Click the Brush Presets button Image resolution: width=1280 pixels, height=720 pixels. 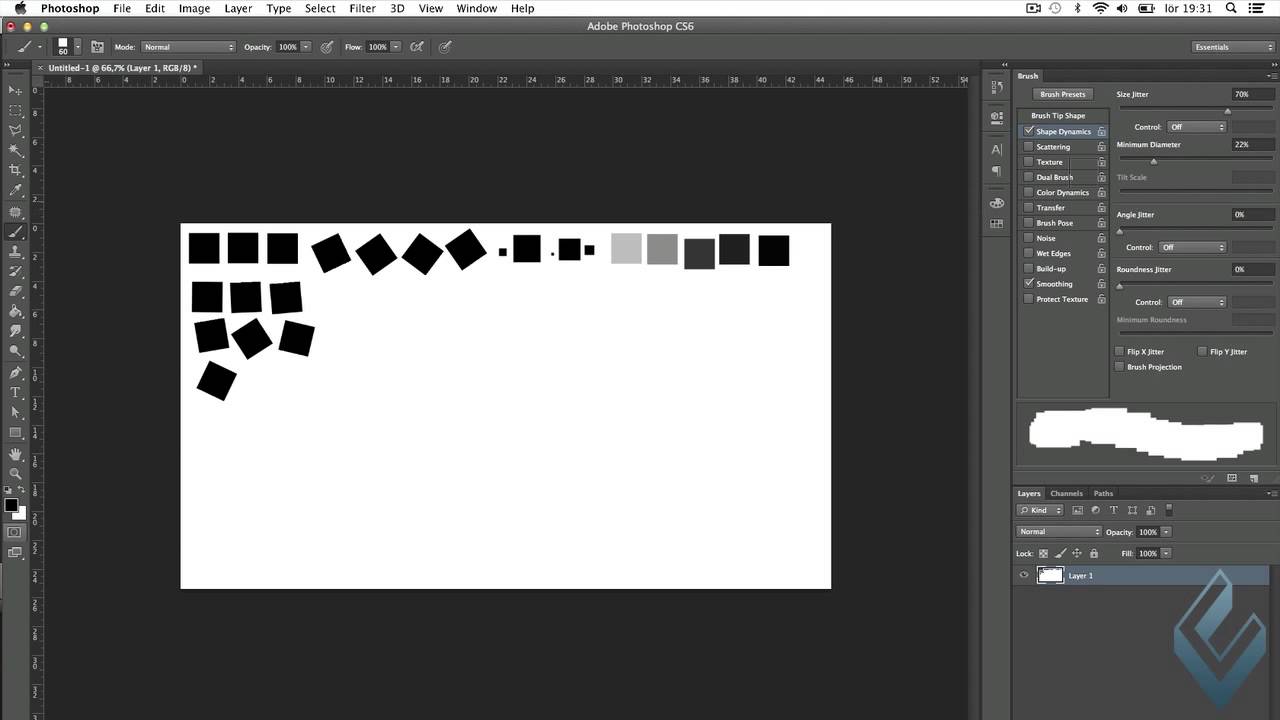1063,94
